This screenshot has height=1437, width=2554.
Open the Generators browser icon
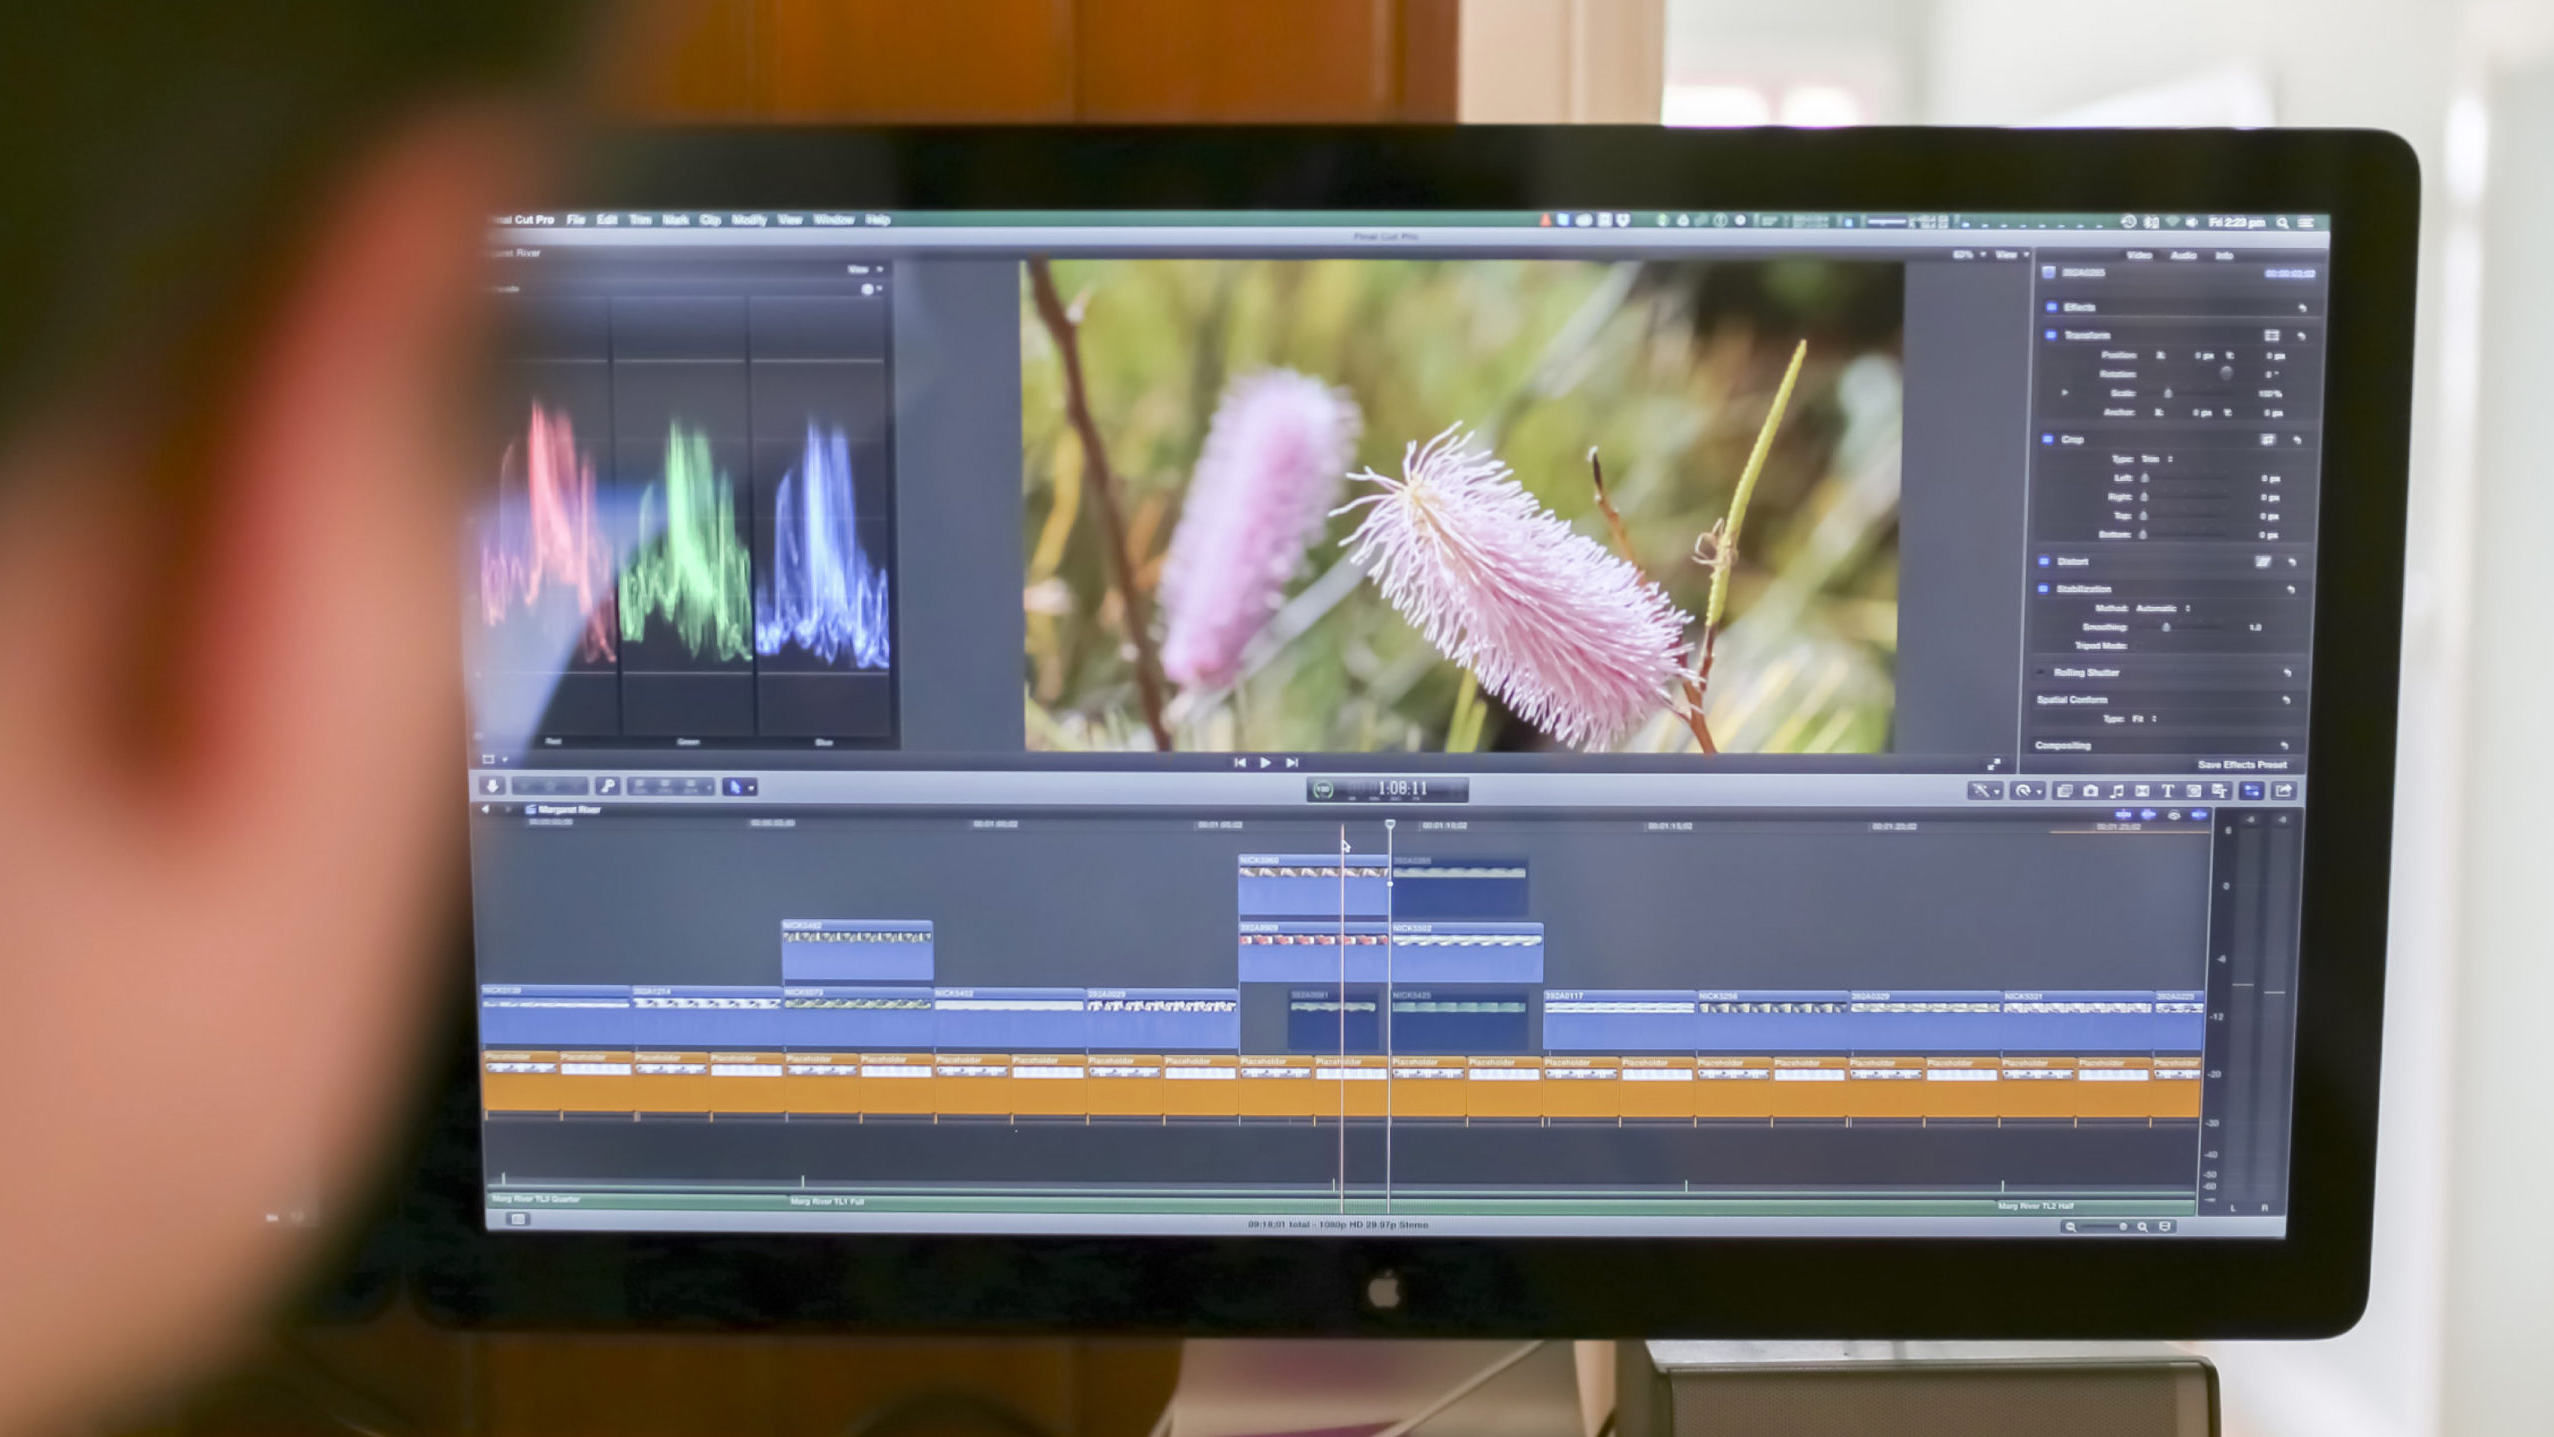tap(2194, 790)
